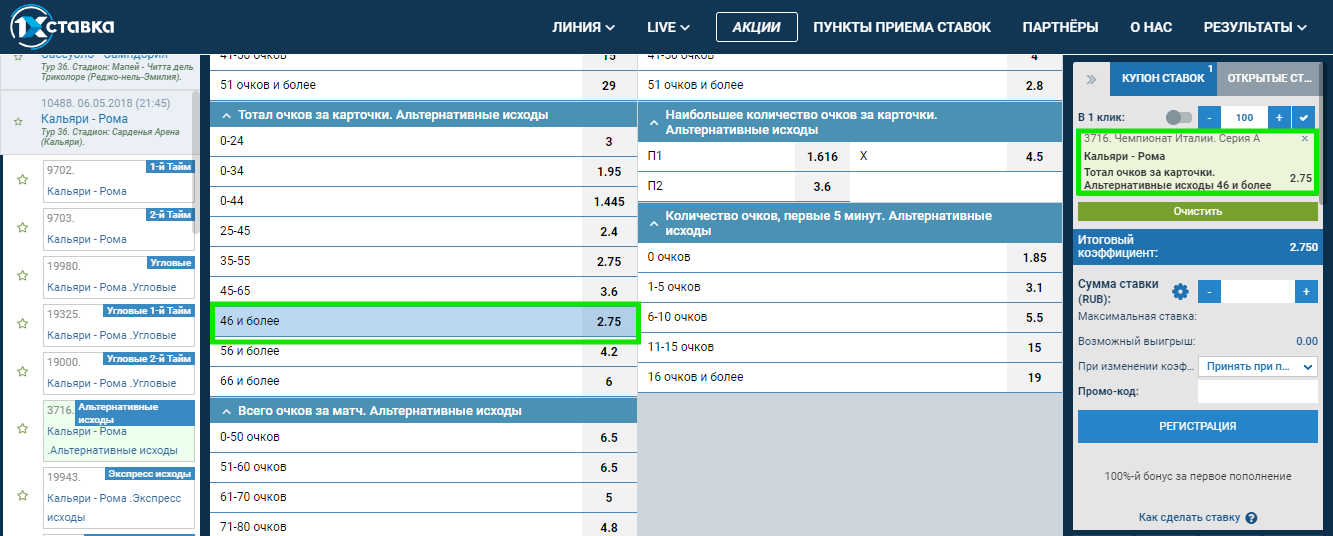Image resolution: width=1333 pixels, height=536 pixels.
Task: Select odds 3.6 for 45-65
Action: point(609,292)
